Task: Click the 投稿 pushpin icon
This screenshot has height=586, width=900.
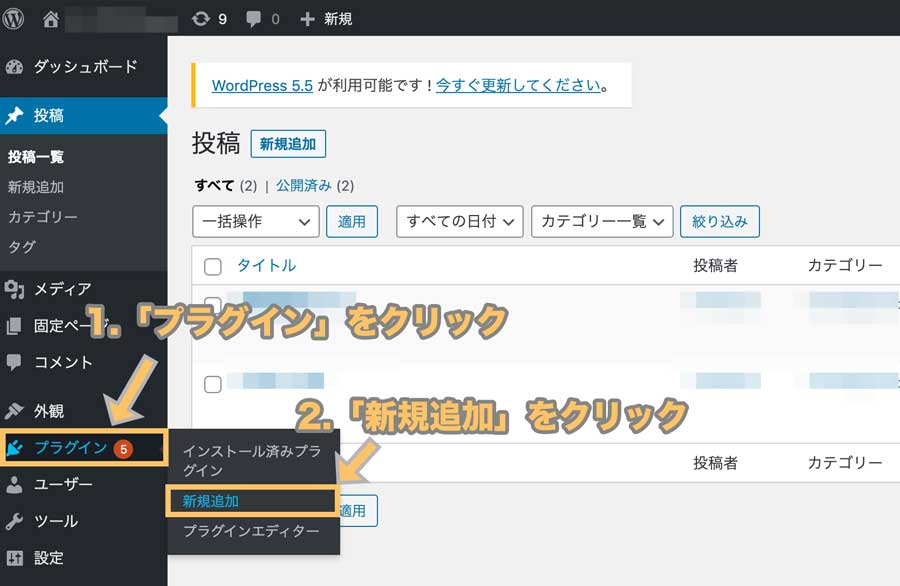Action: click(14, 115)
